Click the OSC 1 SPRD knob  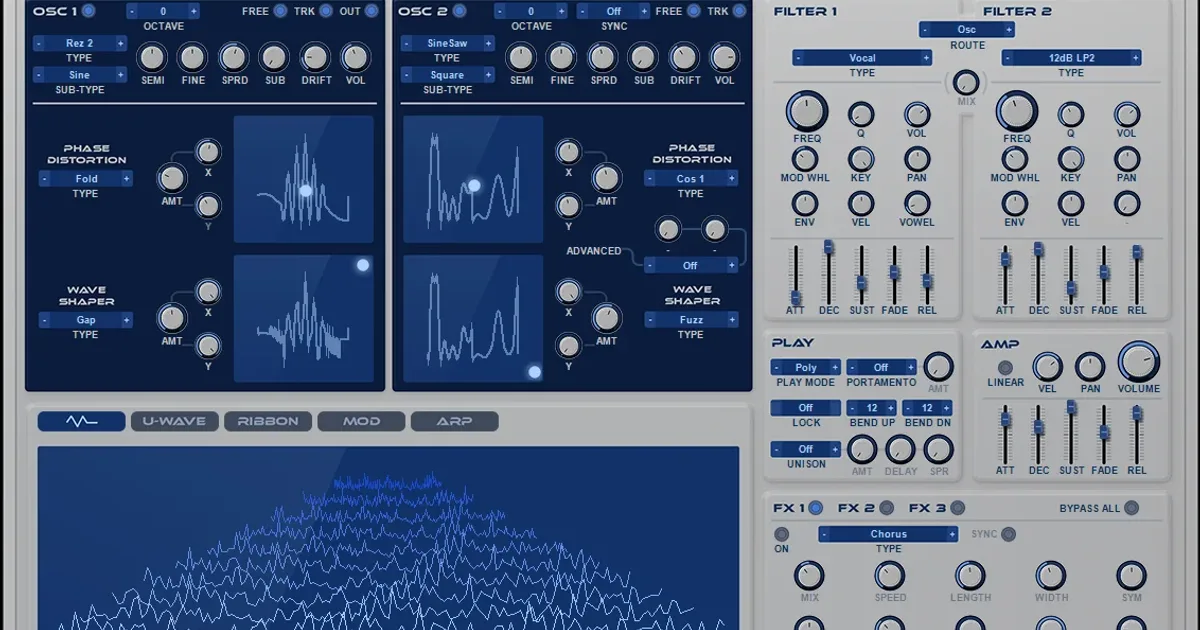[x=234, y=57]
